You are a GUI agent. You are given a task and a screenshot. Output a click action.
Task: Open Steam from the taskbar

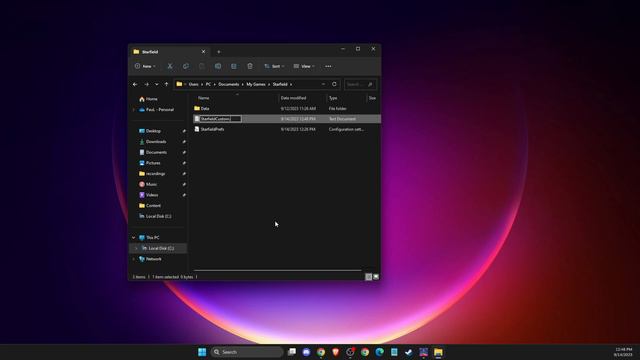click(409, 352)
